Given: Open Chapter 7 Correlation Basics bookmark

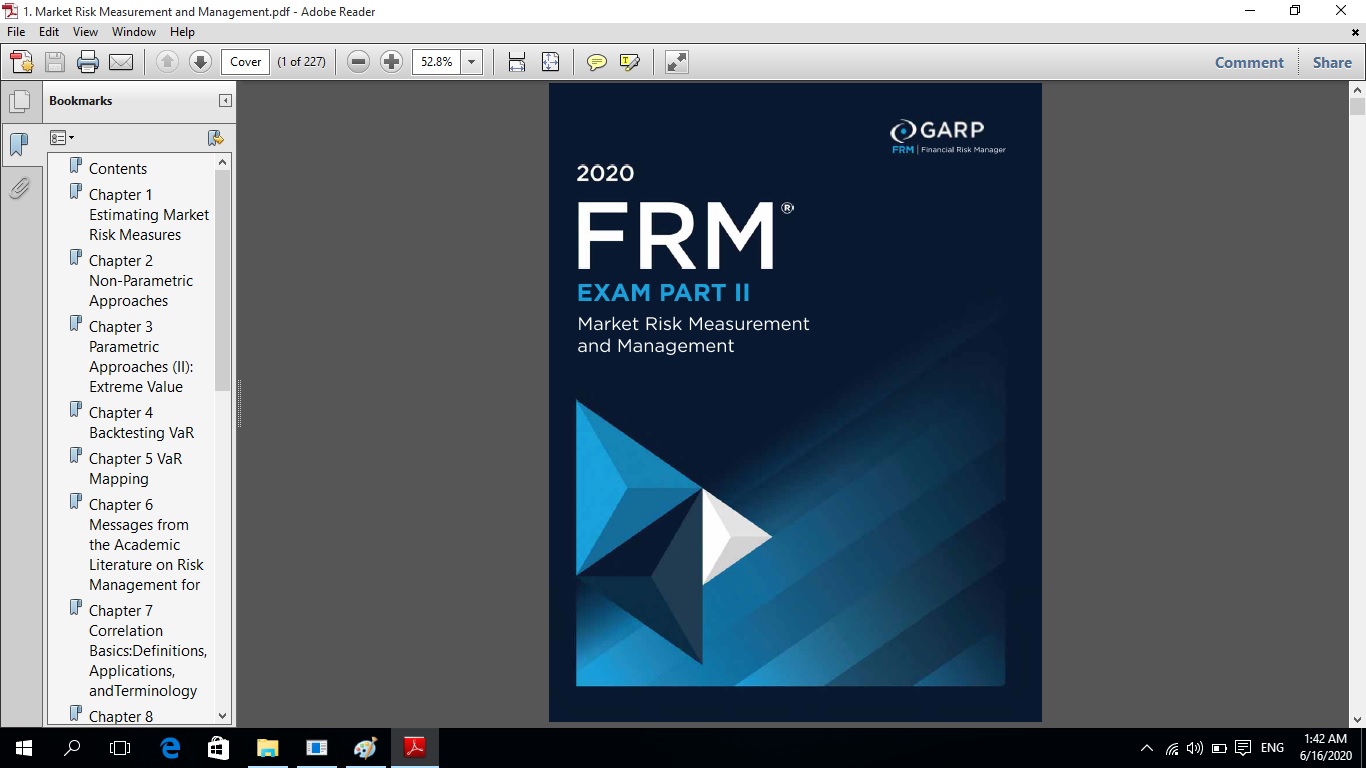Looking at the screenshot, I should [x=148, y=651].
